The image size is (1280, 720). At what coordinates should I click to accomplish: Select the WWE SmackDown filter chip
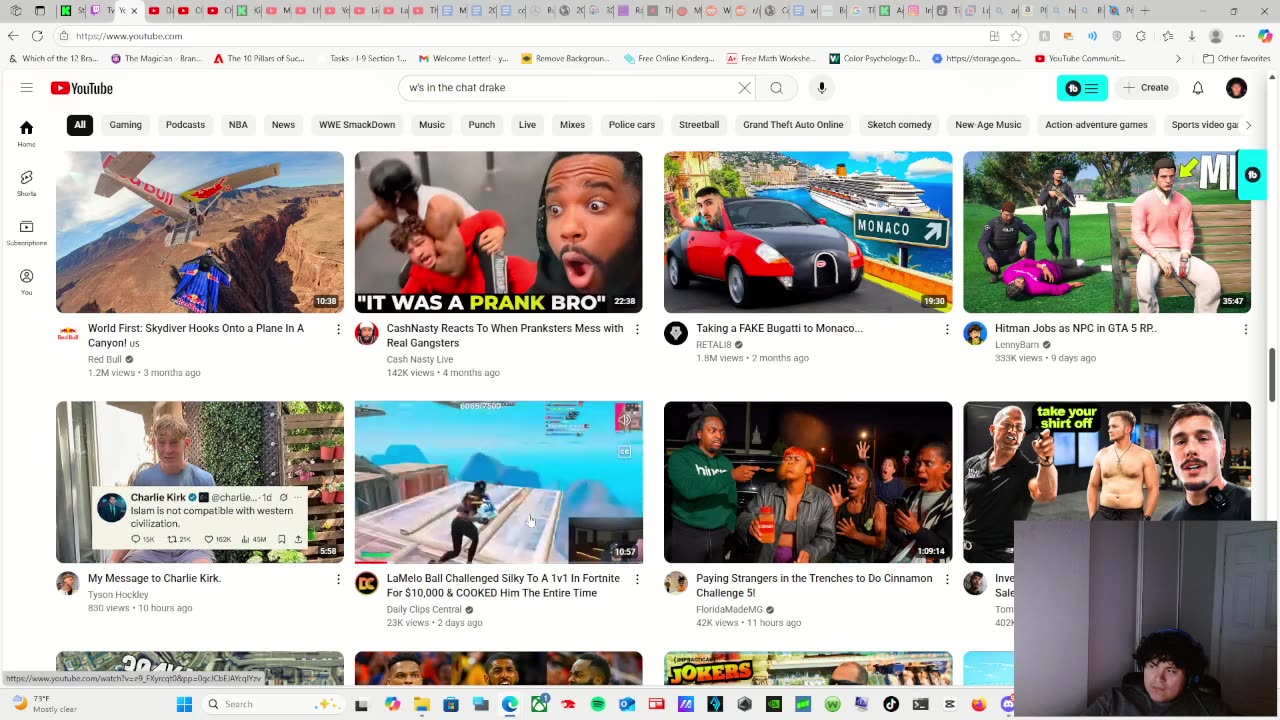point(357,125)
